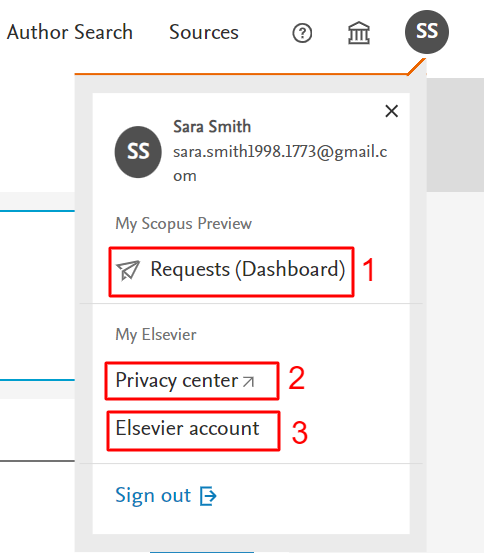The image size is (484, 553).
Task: Click the Privacy center external-link arrow
Action: (x=248, y=382)
